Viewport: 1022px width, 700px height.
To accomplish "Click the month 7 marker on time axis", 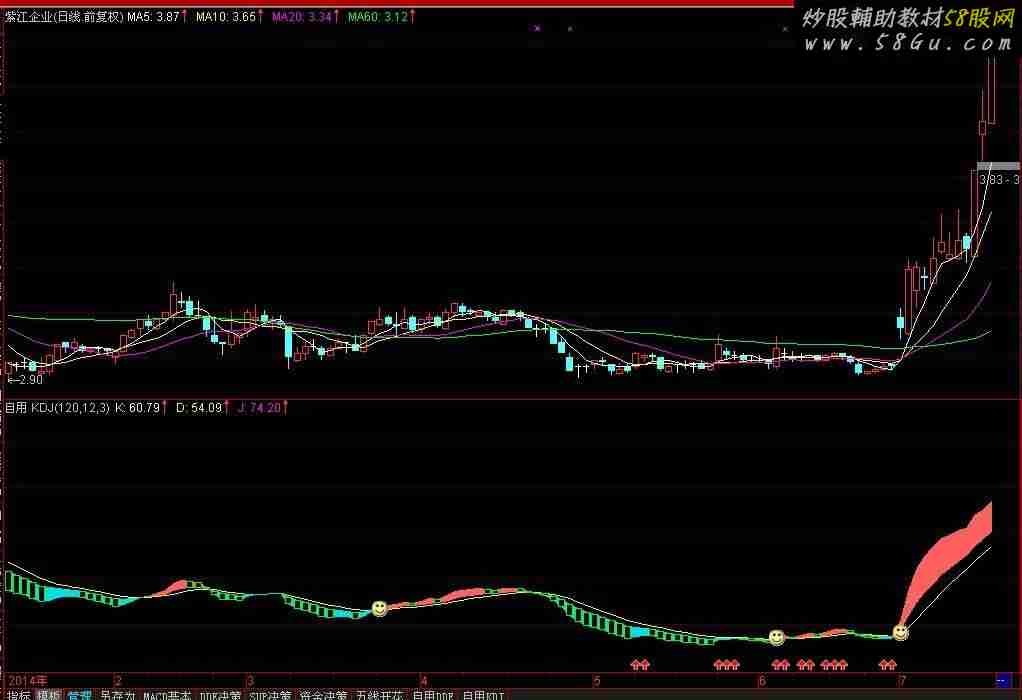I will pyautogui.click(x=902, y=681).
